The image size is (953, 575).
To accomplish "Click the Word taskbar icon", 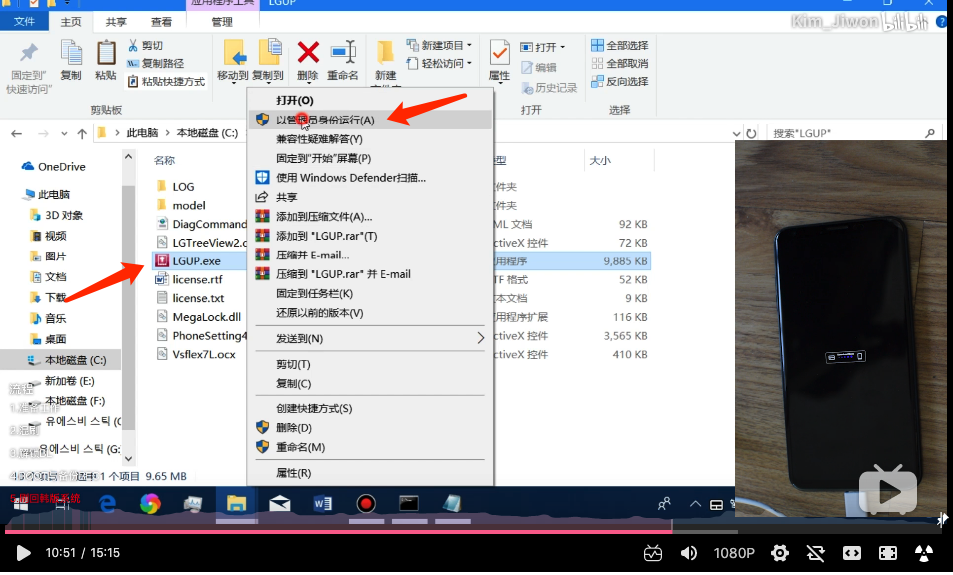I will [323, 503].
